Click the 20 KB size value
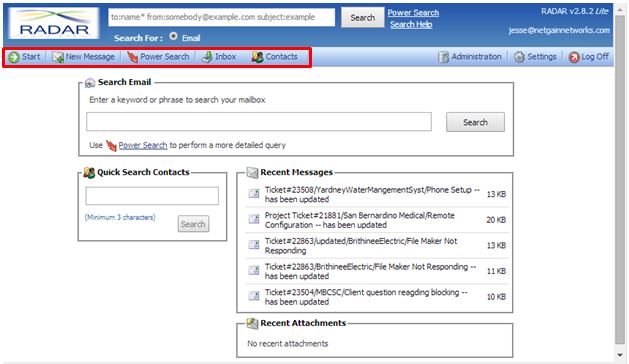The image size is (629, 364). click(x=496, y=220)
